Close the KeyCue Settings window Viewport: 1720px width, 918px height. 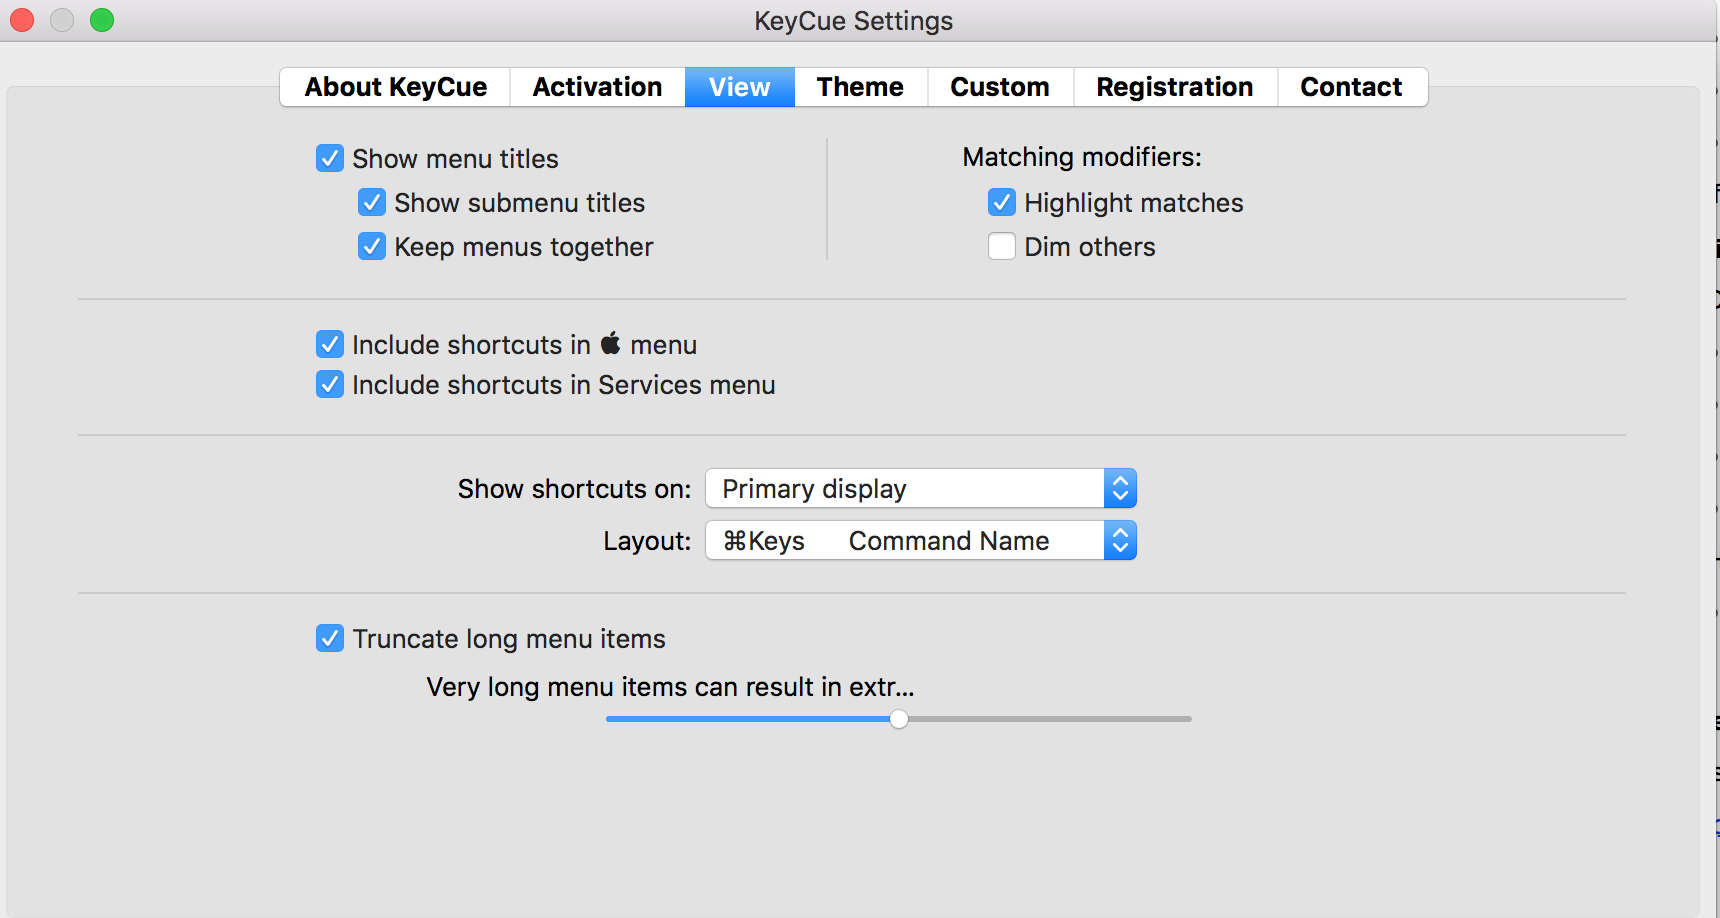22,20
